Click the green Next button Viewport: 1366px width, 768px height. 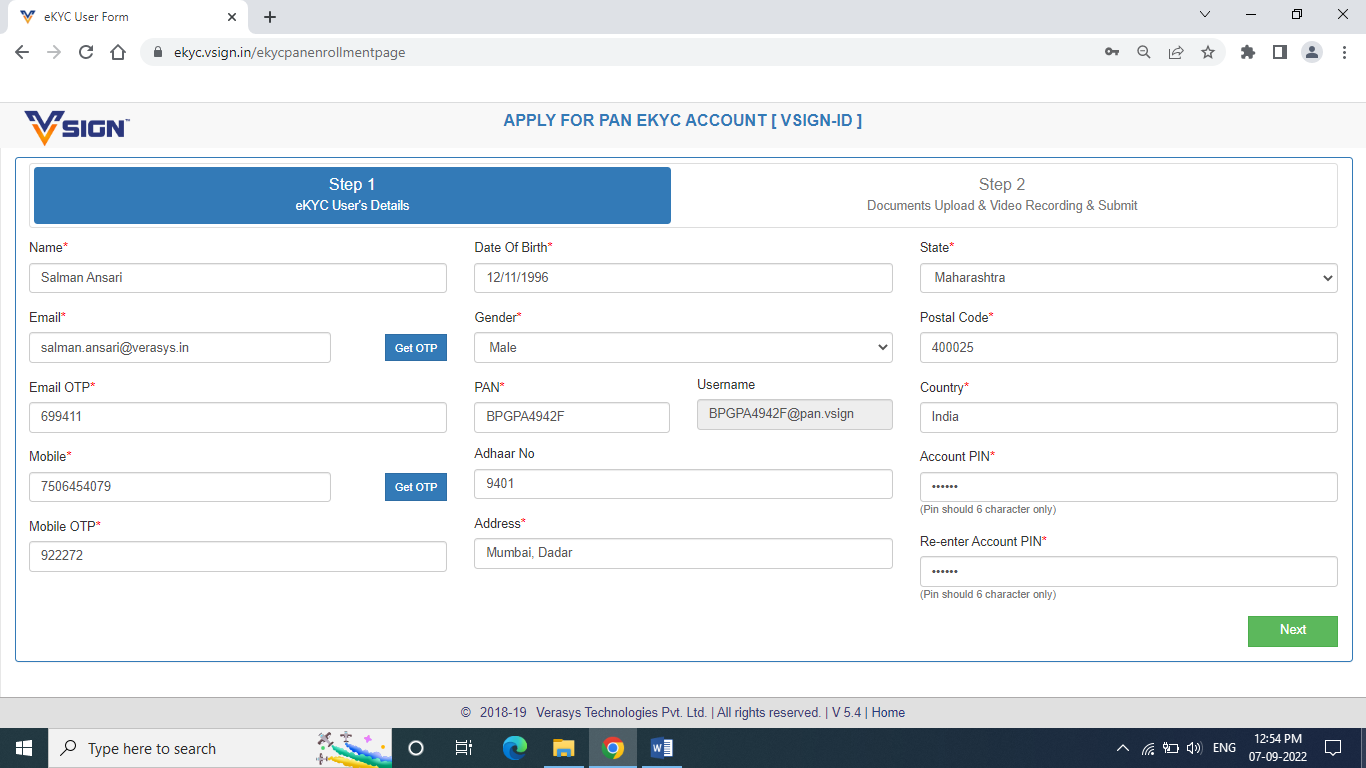(x=1292, y=630)
